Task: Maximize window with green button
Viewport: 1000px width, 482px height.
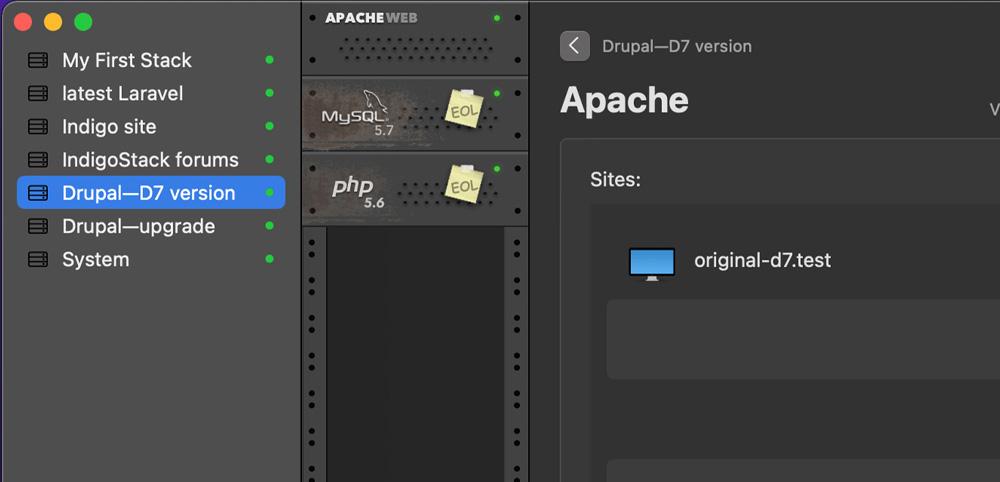Action: click(x=84, y=22)
